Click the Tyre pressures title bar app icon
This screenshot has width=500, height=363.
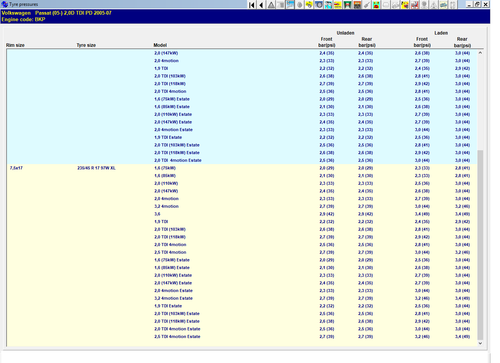(5, 4)
